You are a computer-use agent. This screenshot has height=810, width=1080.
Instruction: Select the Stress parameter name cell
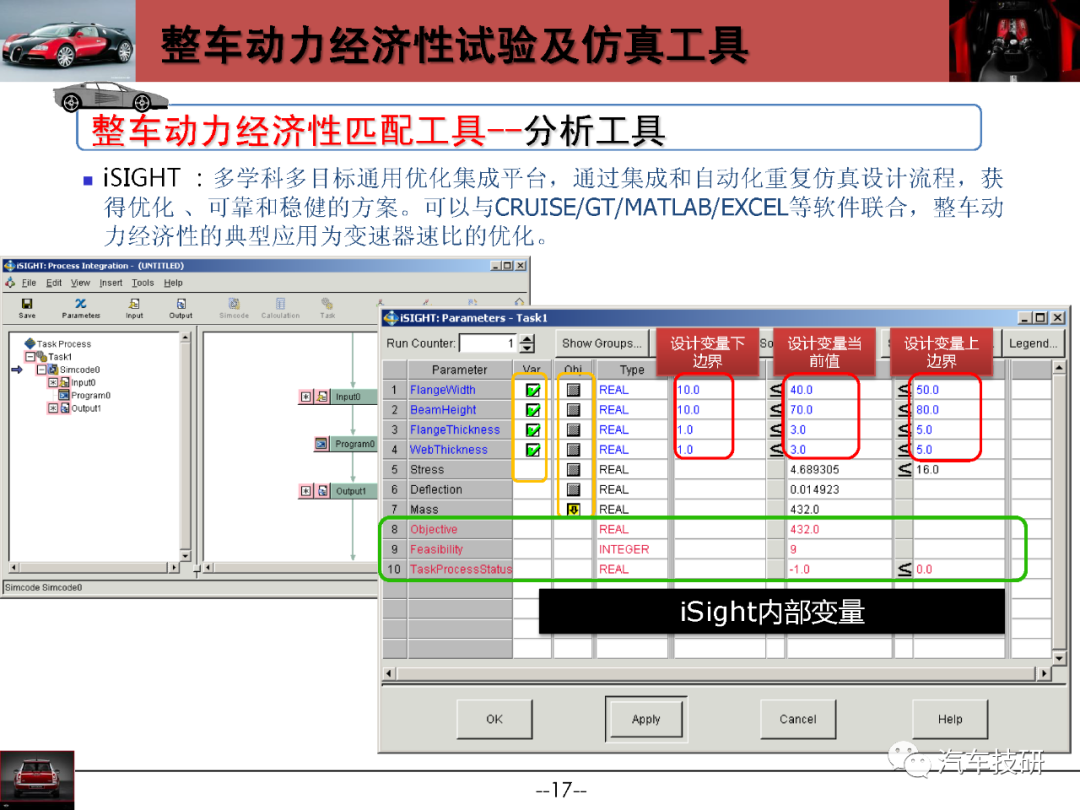coord(459,470)
